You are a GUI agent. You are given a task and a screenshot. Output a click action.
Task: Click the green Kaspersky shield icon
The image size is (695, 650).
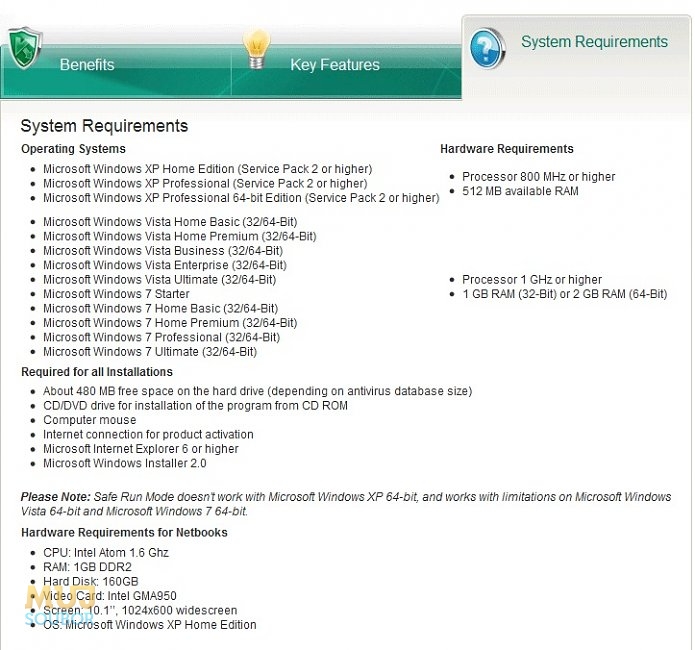tap(25, 48)
